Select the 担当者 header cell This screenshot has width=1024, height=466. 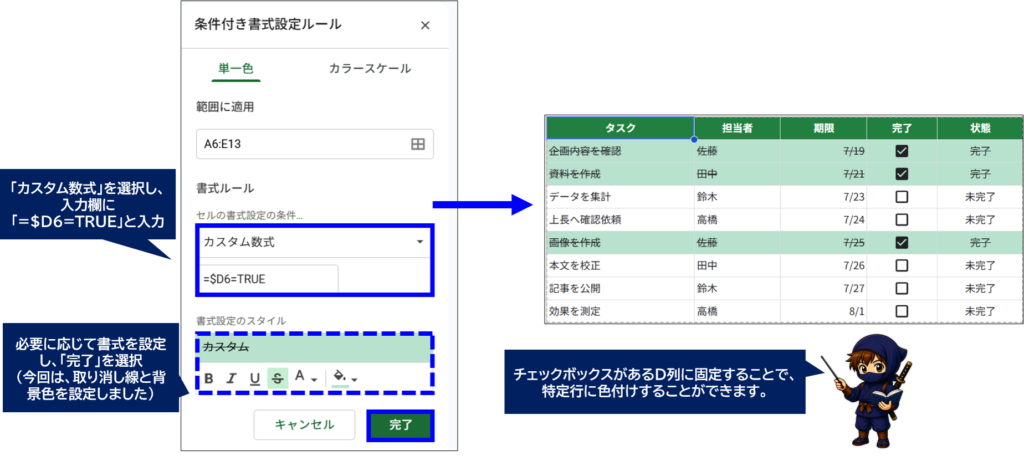737,129
